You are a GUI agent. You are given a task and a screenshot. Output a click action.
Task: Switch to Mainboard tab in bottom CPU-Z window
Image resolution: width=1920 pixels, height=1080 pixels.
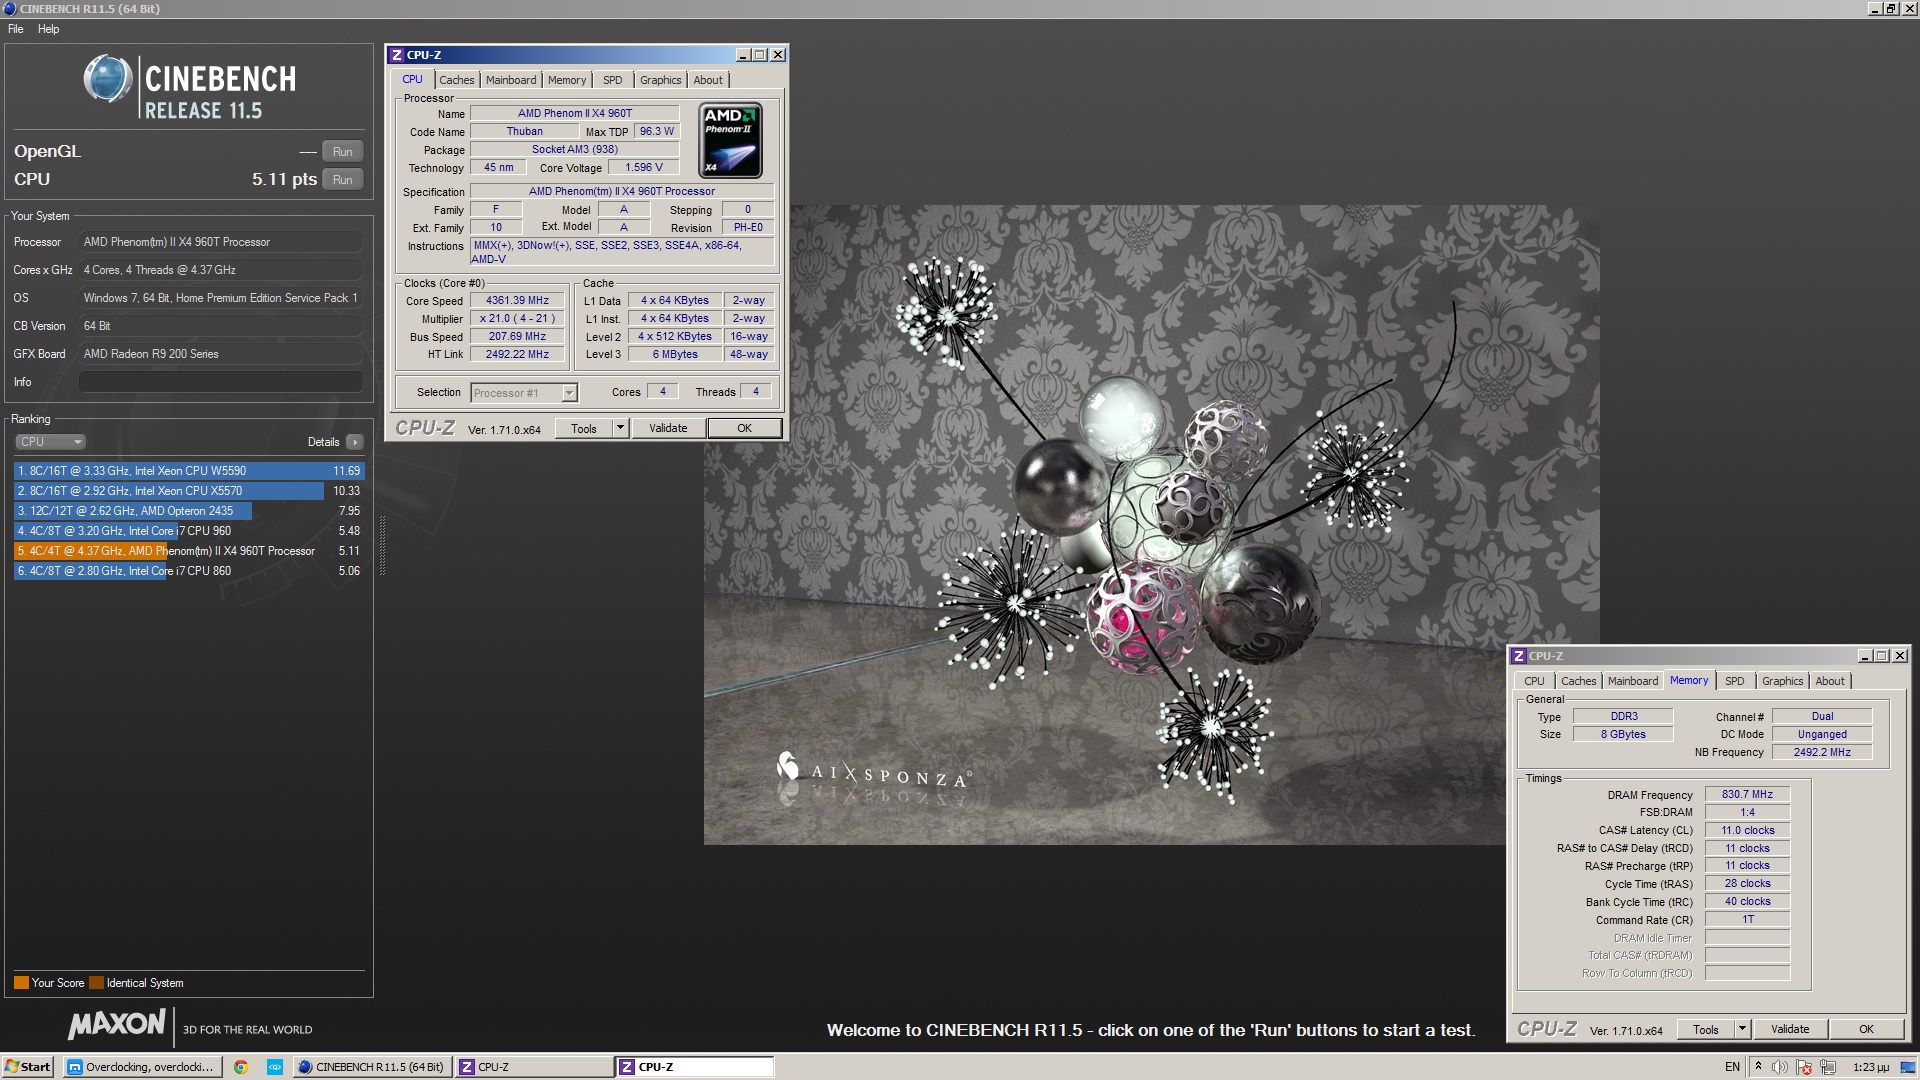(x=1633, y=681)
